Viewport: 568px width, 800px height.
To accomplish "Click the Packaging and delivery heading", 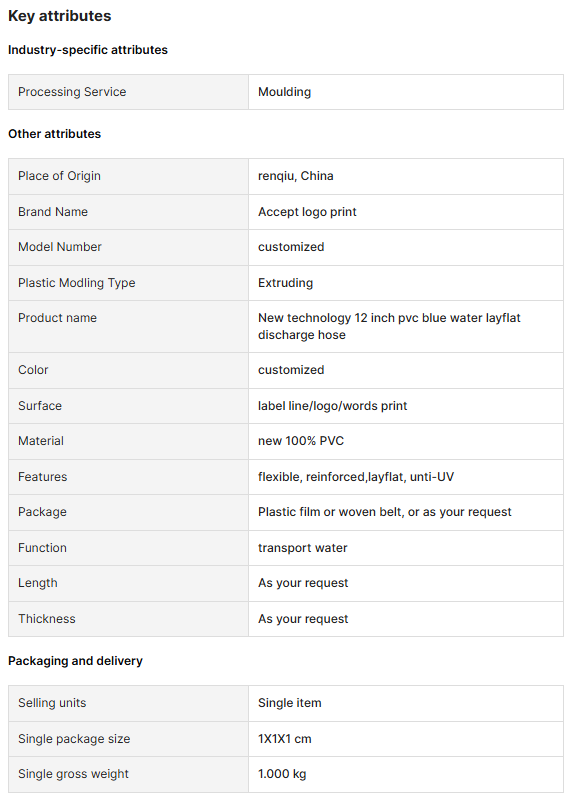I will (x=76, y=661).
